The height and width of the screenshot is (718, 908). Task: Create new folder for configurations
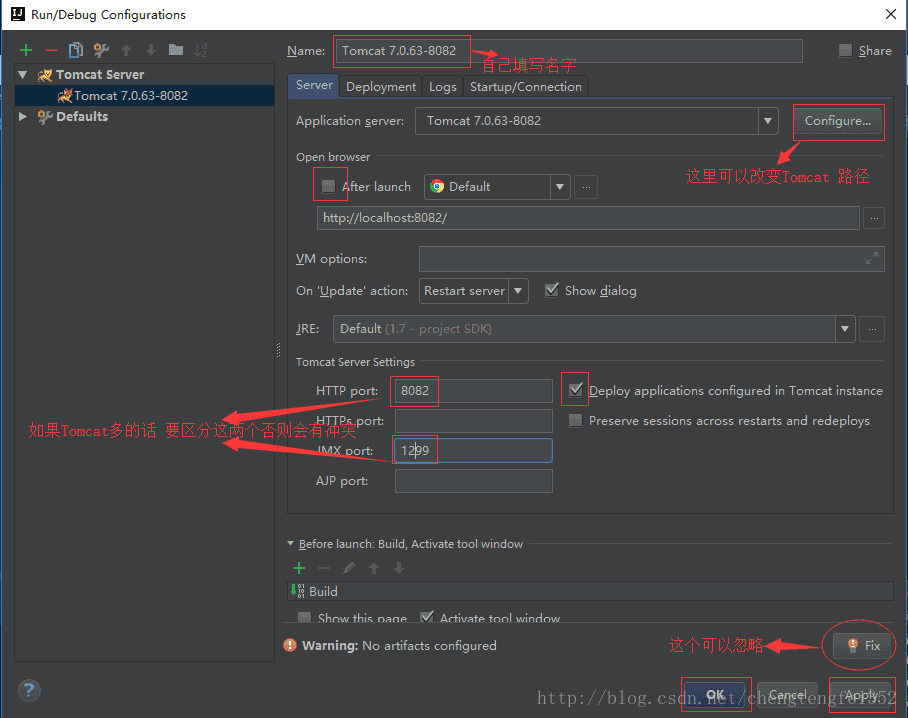coord(176,50)
